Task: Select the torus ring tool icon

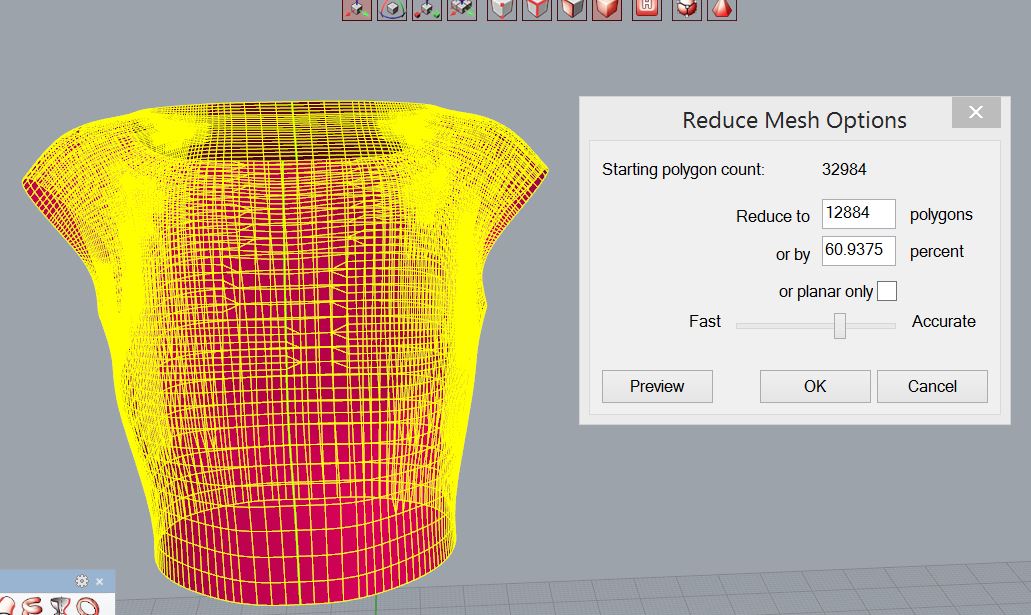Action: click(x=87, y=606)
